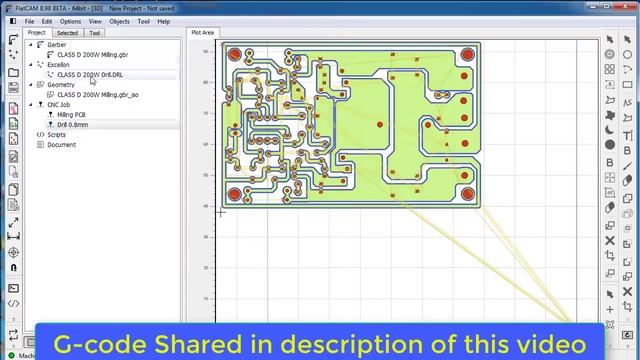
Task: Select CLASS D 200W Milling.gbr object
Action: click(x=92, y=55)
